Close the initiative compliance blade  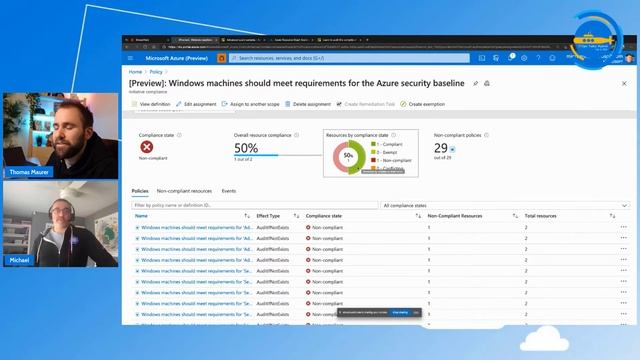tap(624, 83)
